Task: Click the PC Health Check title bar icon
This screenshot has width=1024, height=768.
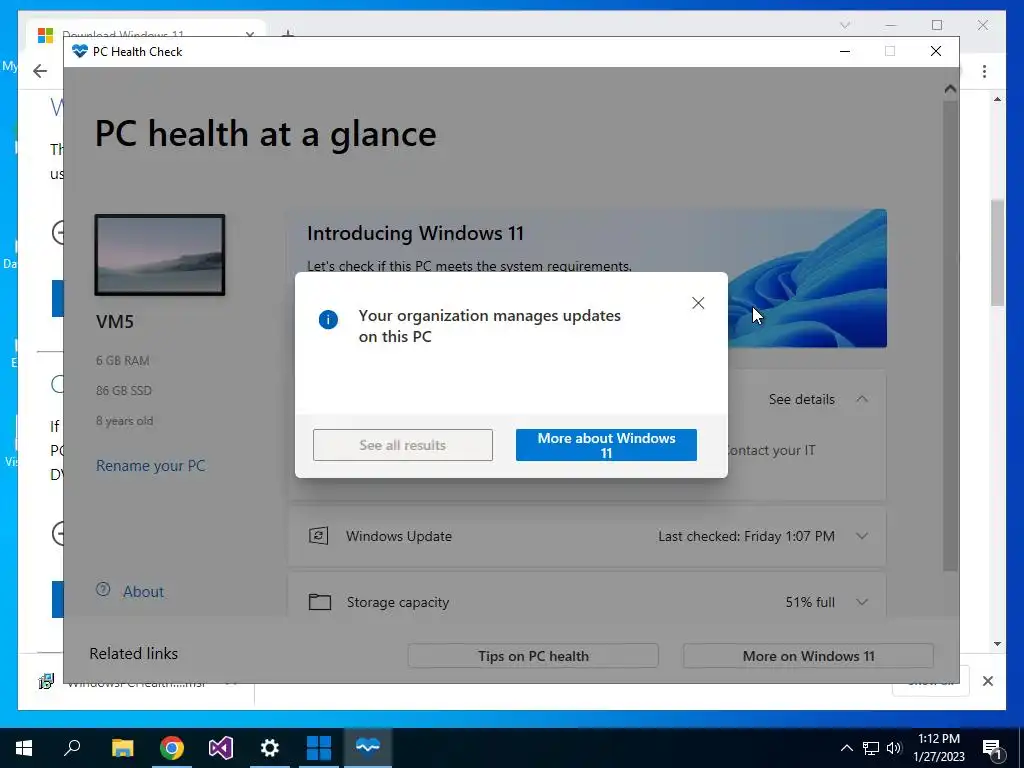Action: 80,52
